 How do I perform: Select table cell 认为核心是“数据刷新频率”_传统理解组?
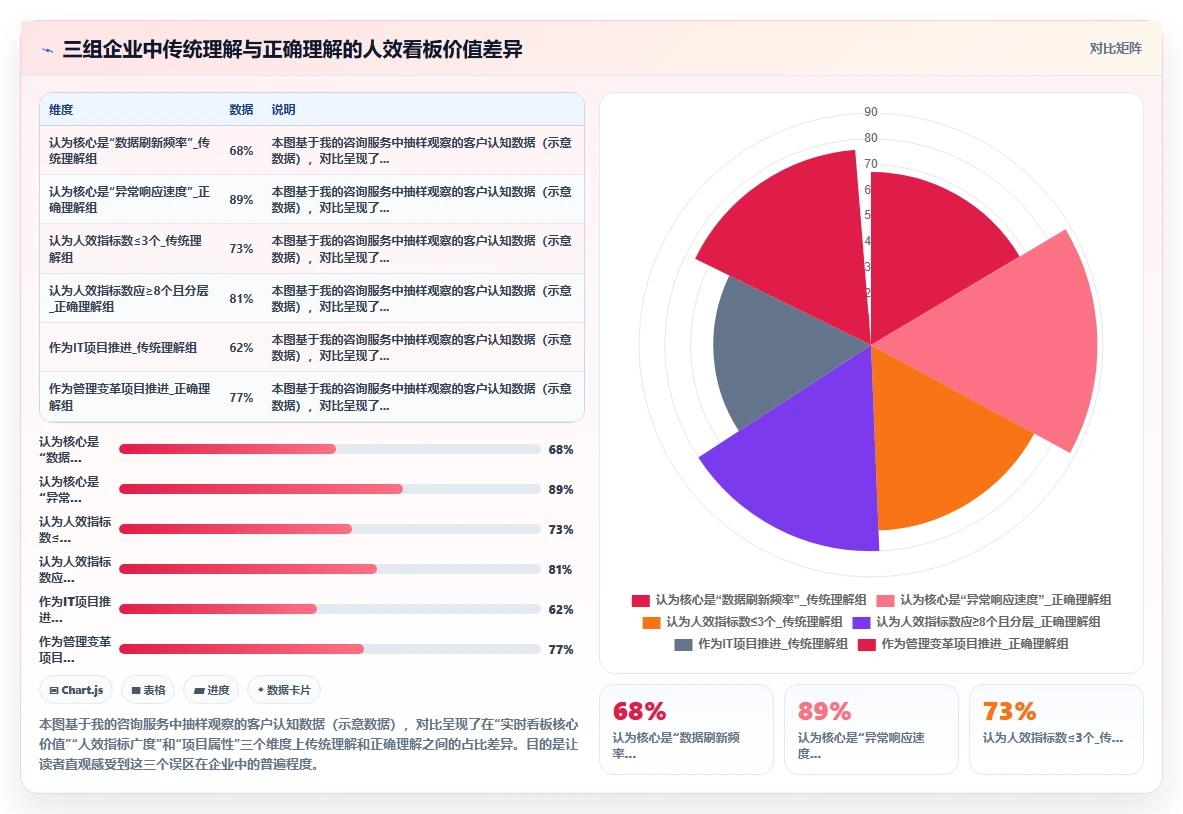(x=130, y=151)
